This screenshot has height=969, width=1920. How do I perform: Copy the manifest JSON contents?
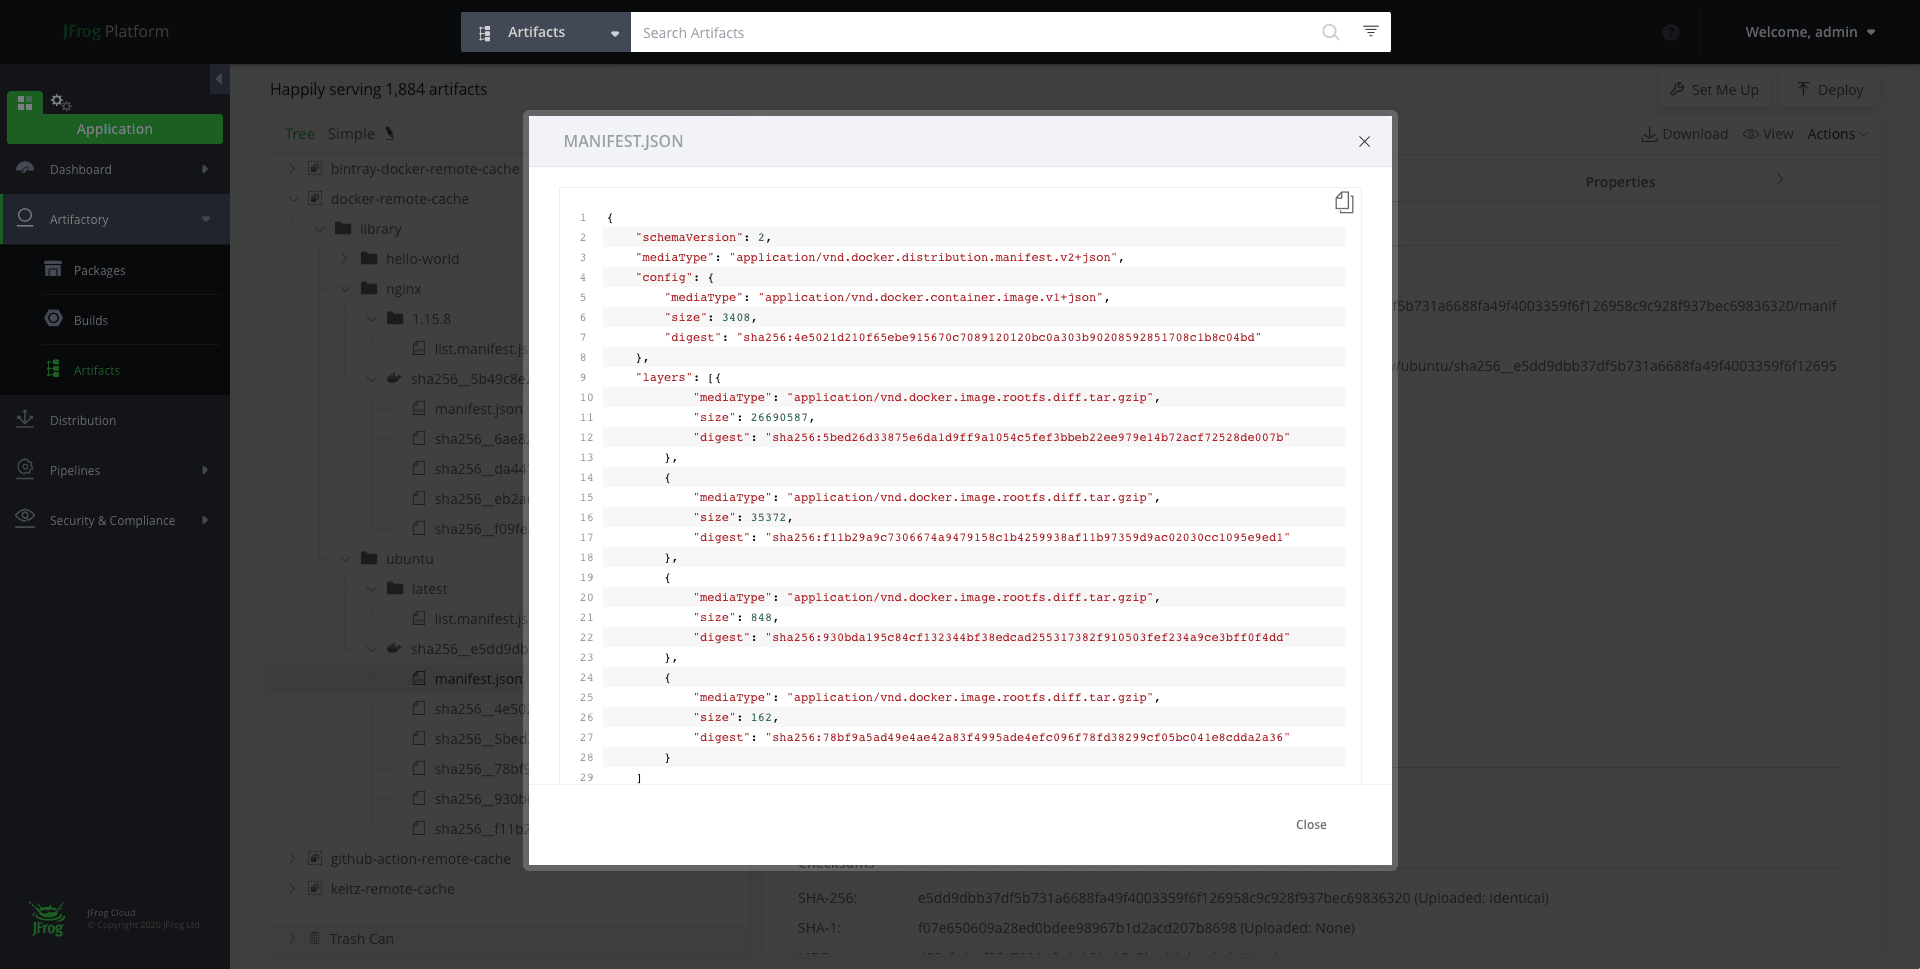pos(1344,201)
